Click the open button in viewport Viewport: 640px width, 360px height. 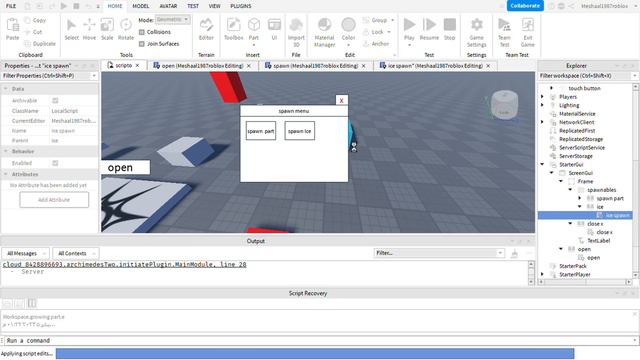coord(125,167)
